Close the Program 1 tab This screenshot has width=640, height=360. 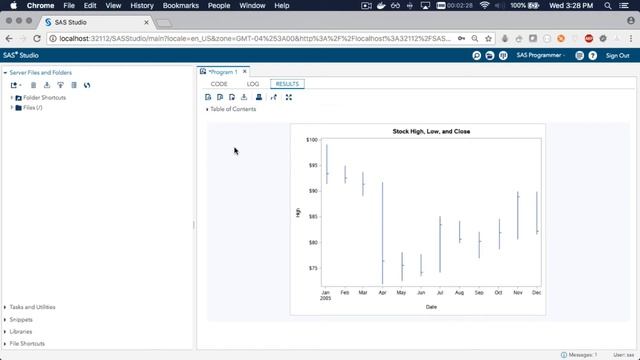tap(244, 71)
